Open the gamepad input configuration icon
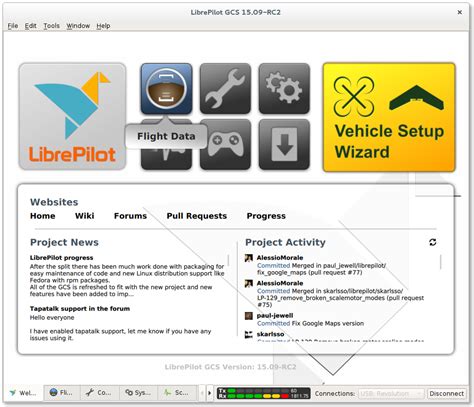474x407 pixels. click(x=225, y=144)
